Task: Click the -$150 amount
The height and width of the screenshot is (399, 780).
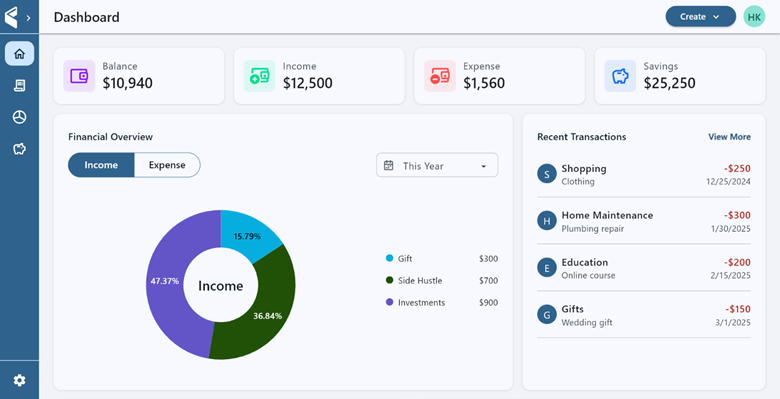Action: (x=738, y=309)
